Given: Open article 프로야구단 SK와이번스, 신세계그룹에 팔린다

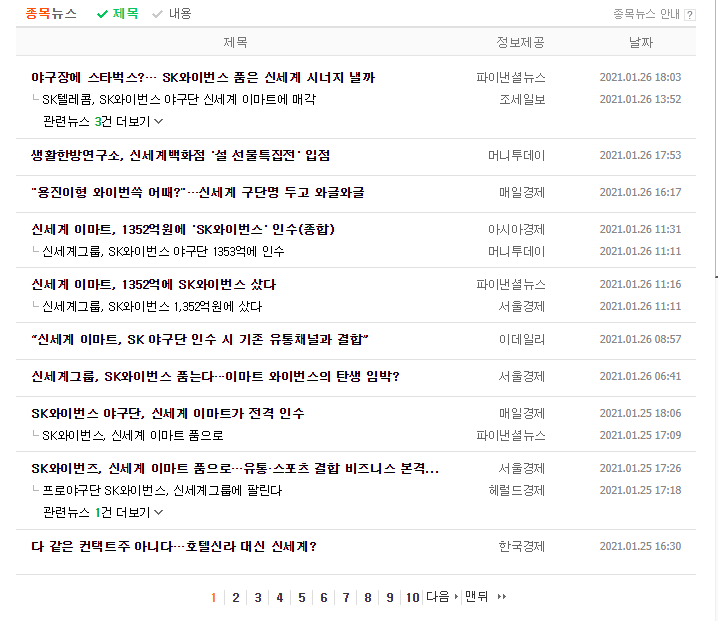Looking at the screenshot, I should (162, 490).
